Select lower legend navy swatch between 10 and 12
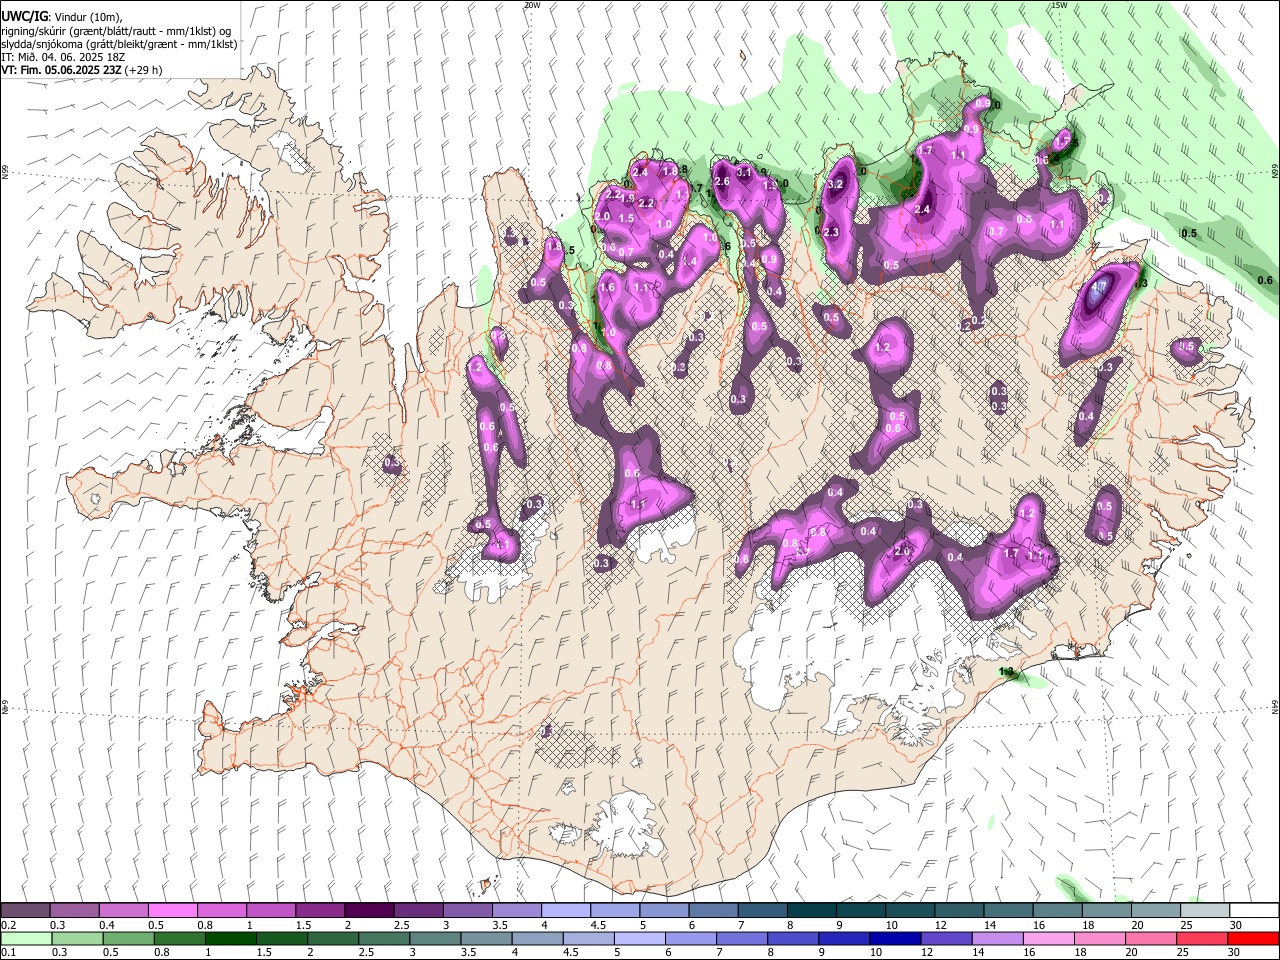This screenshot has width=1280, height=960. (896, 938)
